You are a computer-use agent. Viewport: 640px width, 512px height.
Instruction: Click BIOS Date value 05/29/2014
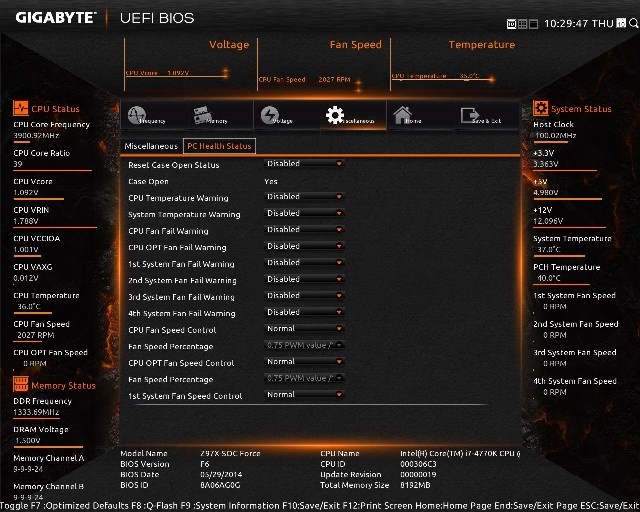[x=221, y=474]
